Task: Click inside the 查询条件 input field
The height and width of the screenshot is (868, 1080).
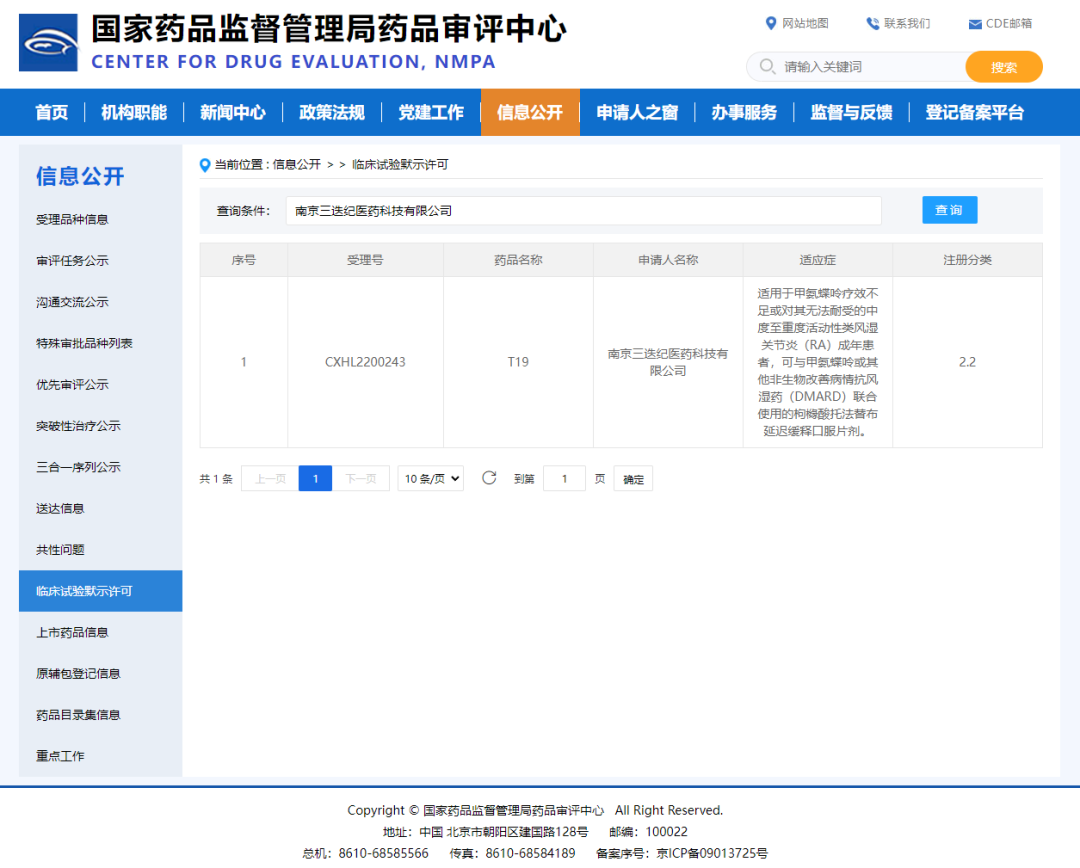Action: [583, 211]
